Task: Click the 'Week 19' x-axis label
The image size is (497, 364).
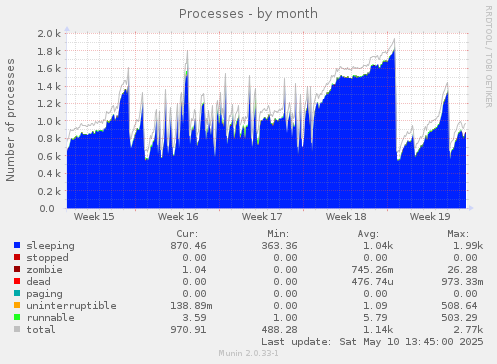Action: 430,217
